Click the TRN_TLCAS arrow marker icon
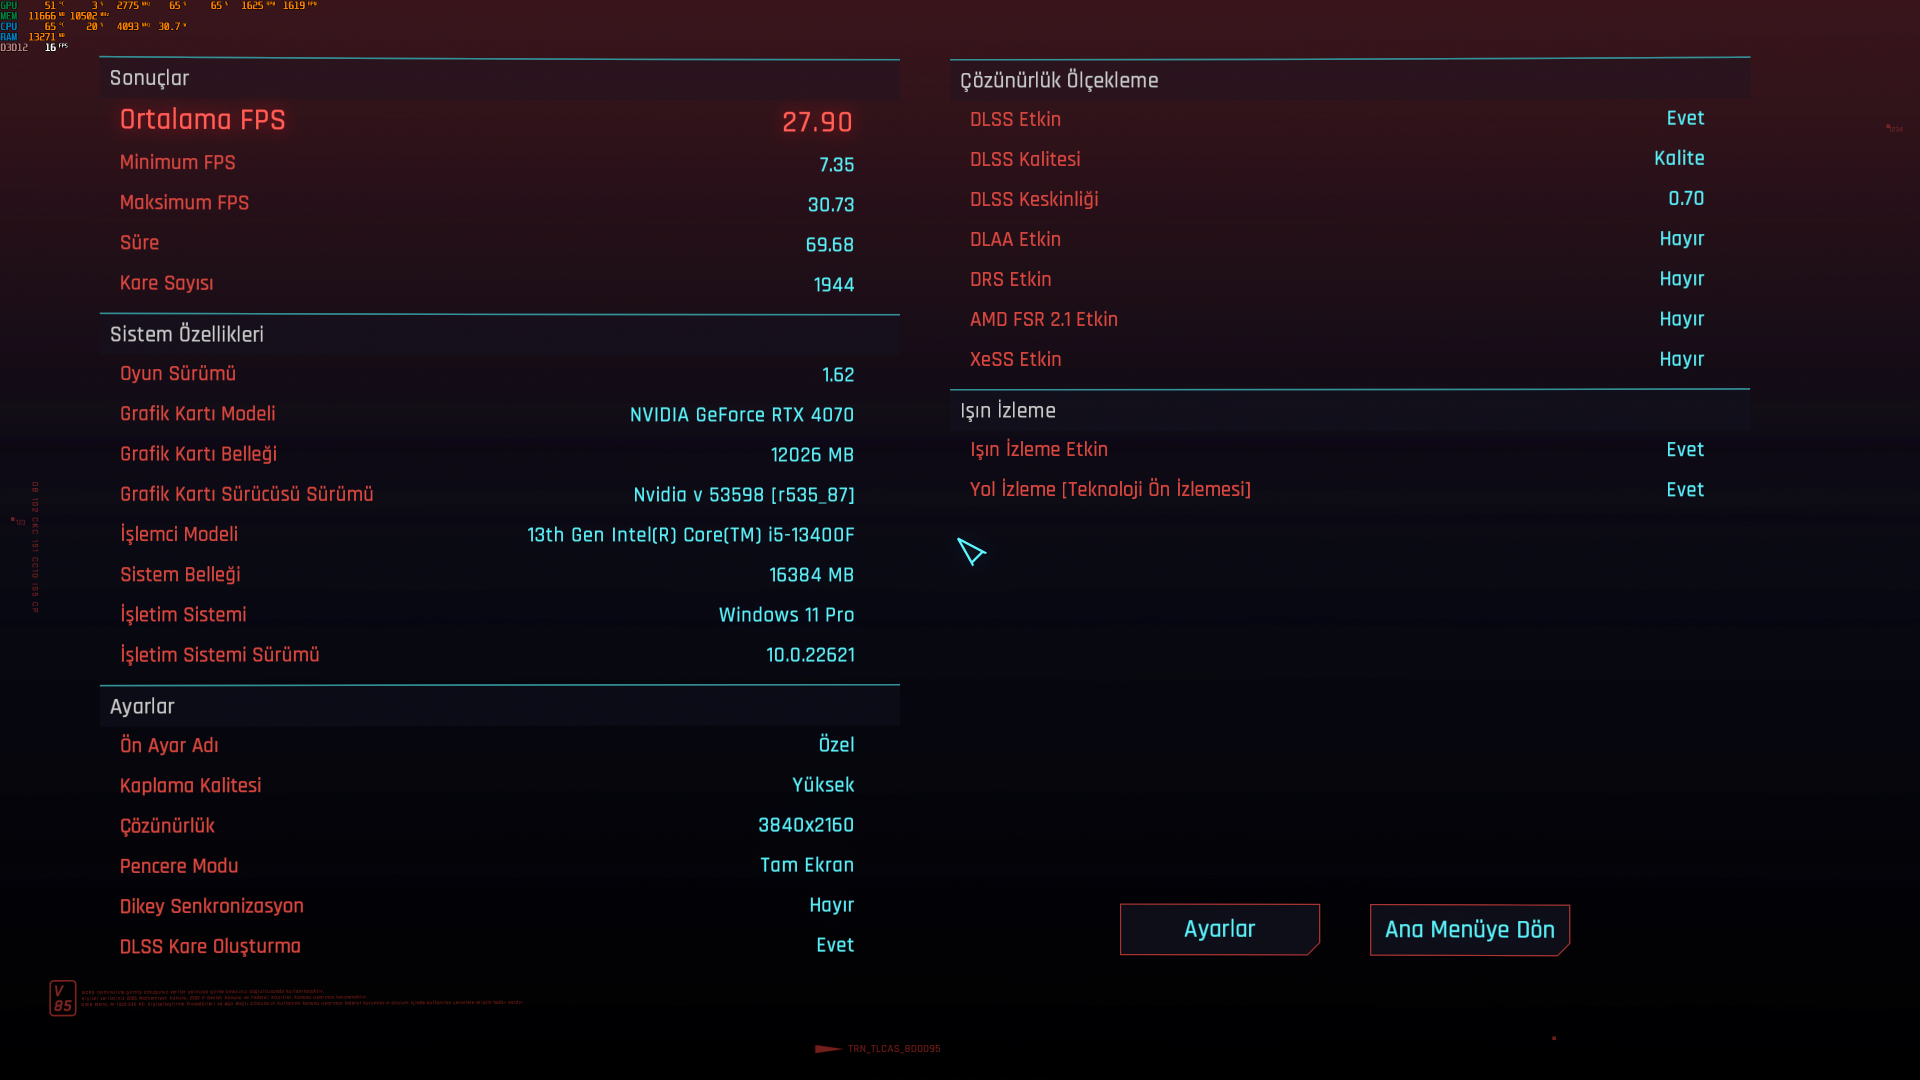Image resolution: width=1920 pixels, height=1080 pixels. pyautogui.click(x=828, y=1049)
